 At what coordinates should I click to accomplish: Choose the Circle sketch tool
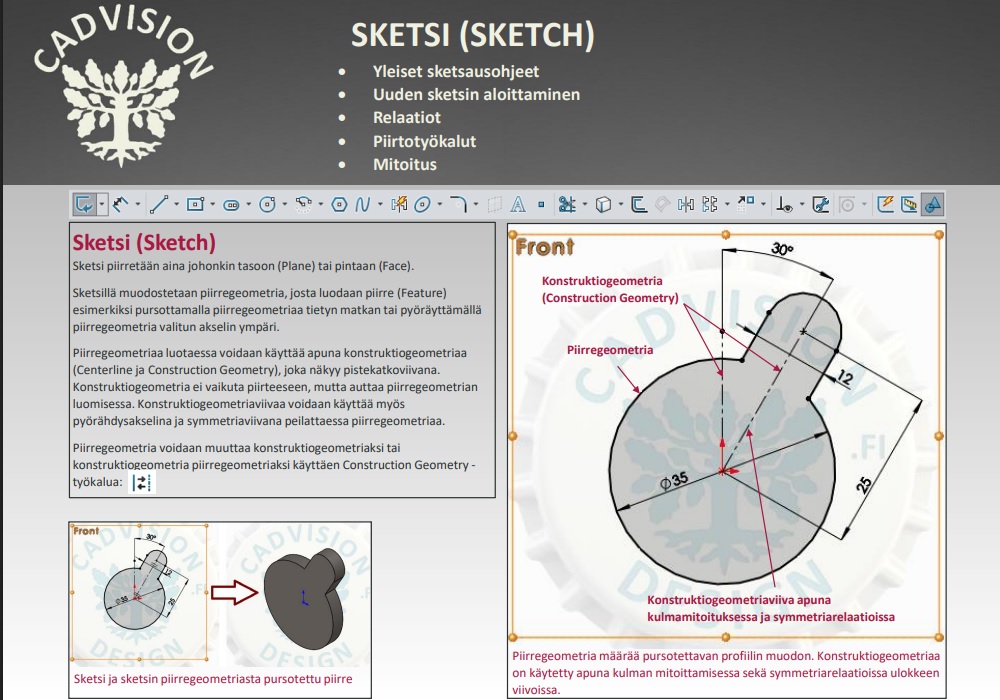pyautogui.click(x=267, y=204)
